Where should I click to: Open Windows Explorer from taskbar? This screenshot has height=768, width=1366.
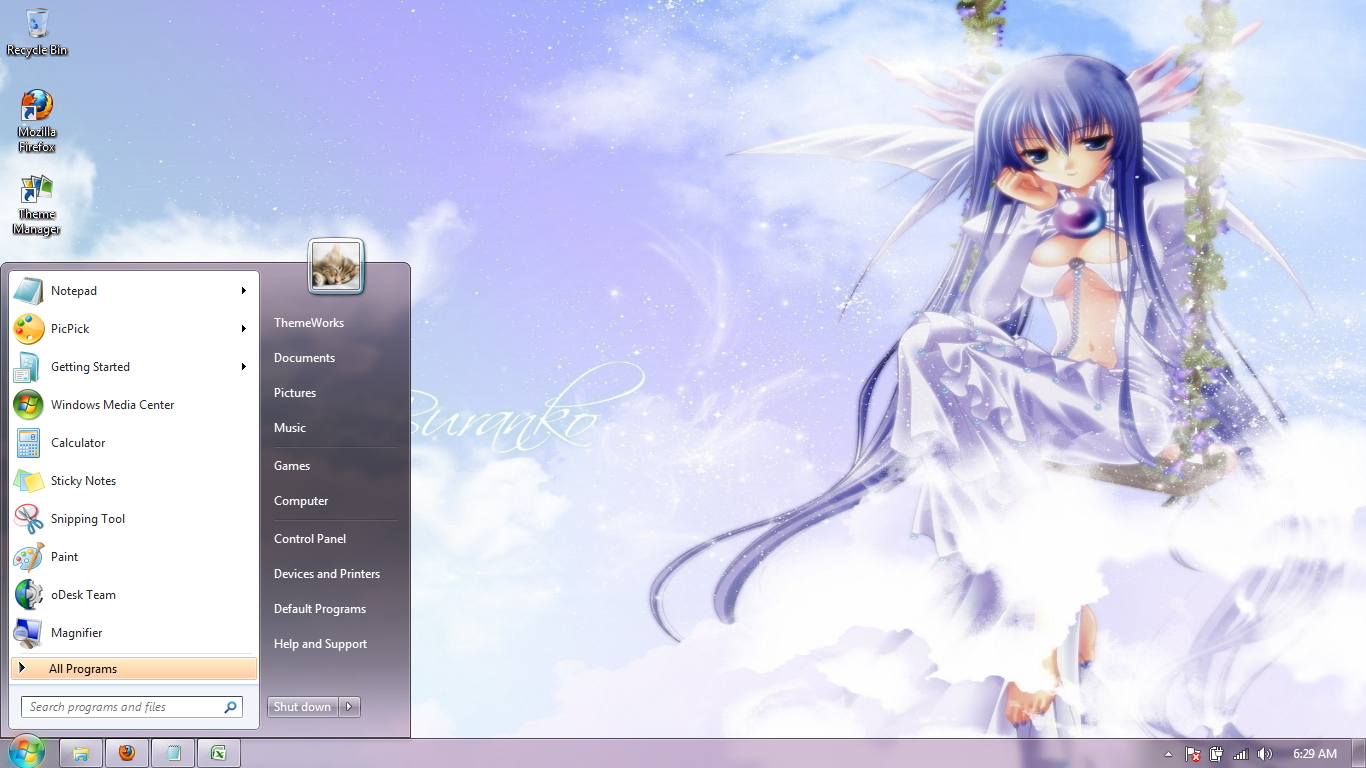81,753
